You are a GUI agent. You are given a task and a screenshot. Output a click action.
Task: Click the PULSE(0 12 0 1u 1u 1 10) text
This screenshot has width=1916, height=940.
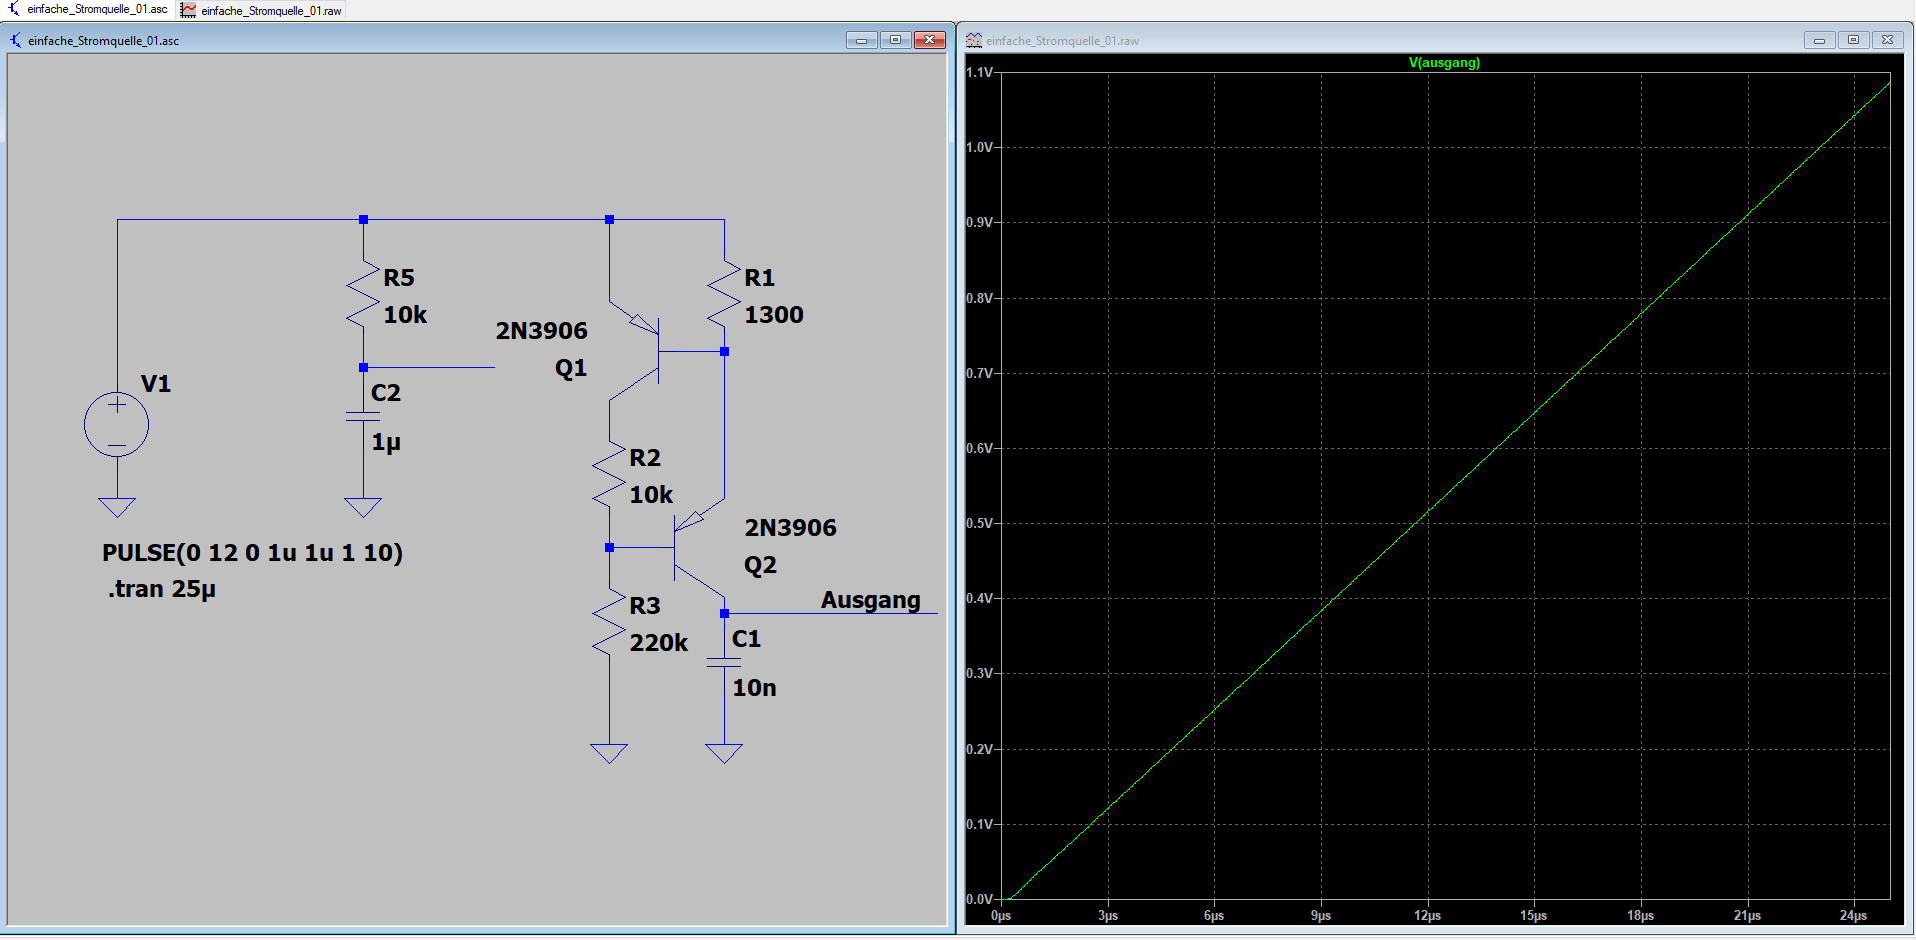252,553
